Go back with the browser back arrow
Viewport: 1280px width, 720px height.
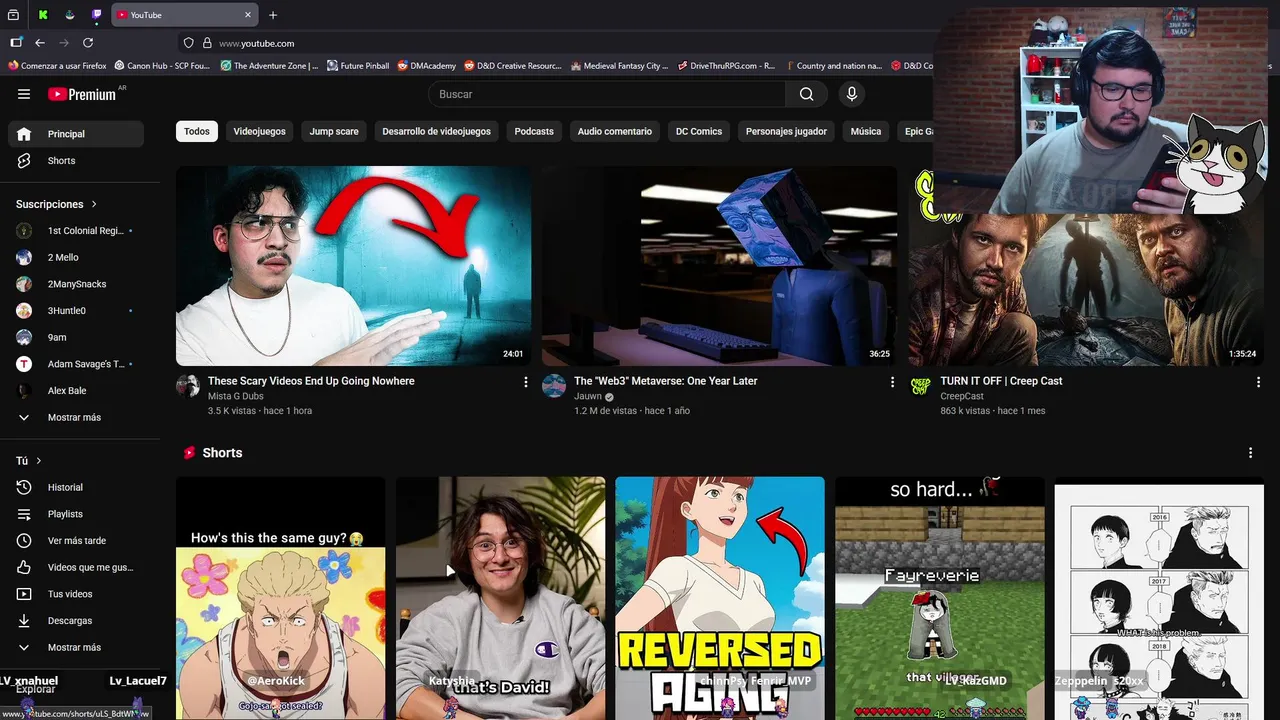[40, 43]
